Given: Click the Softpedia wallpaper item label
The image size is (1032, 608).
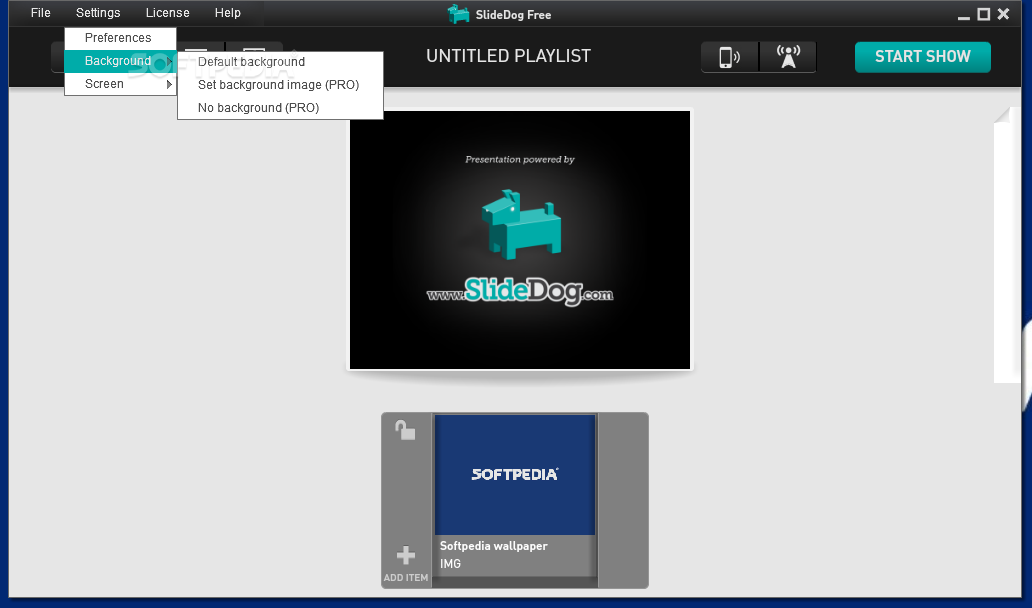Looking at the screenshot, I should tap(494, 546).
